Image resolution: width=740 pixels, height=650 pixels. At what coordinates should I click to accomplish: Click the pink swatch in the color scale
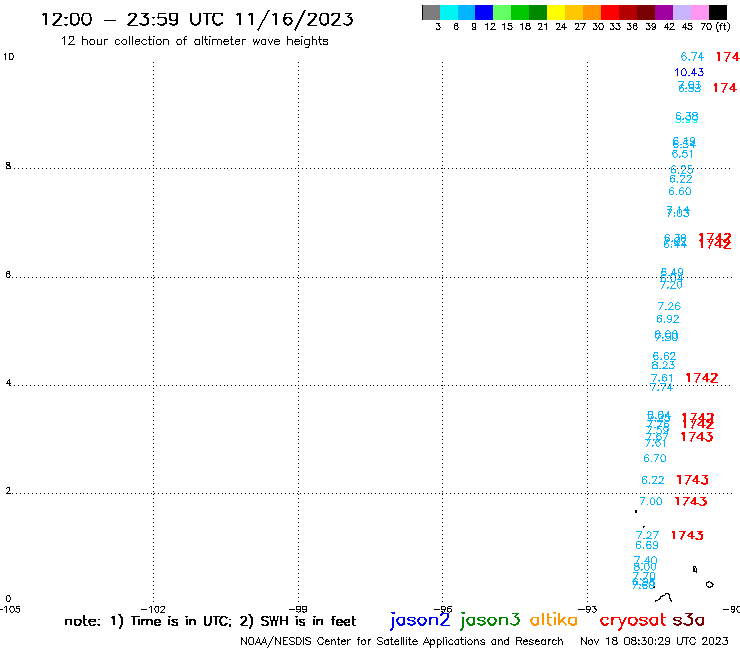pos(699,12)
